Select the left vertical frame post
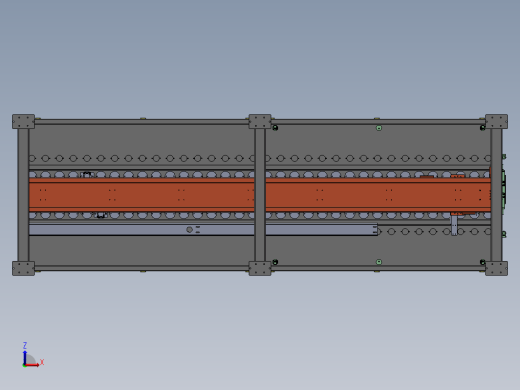520x390 pixels. [x=23, y=195]
